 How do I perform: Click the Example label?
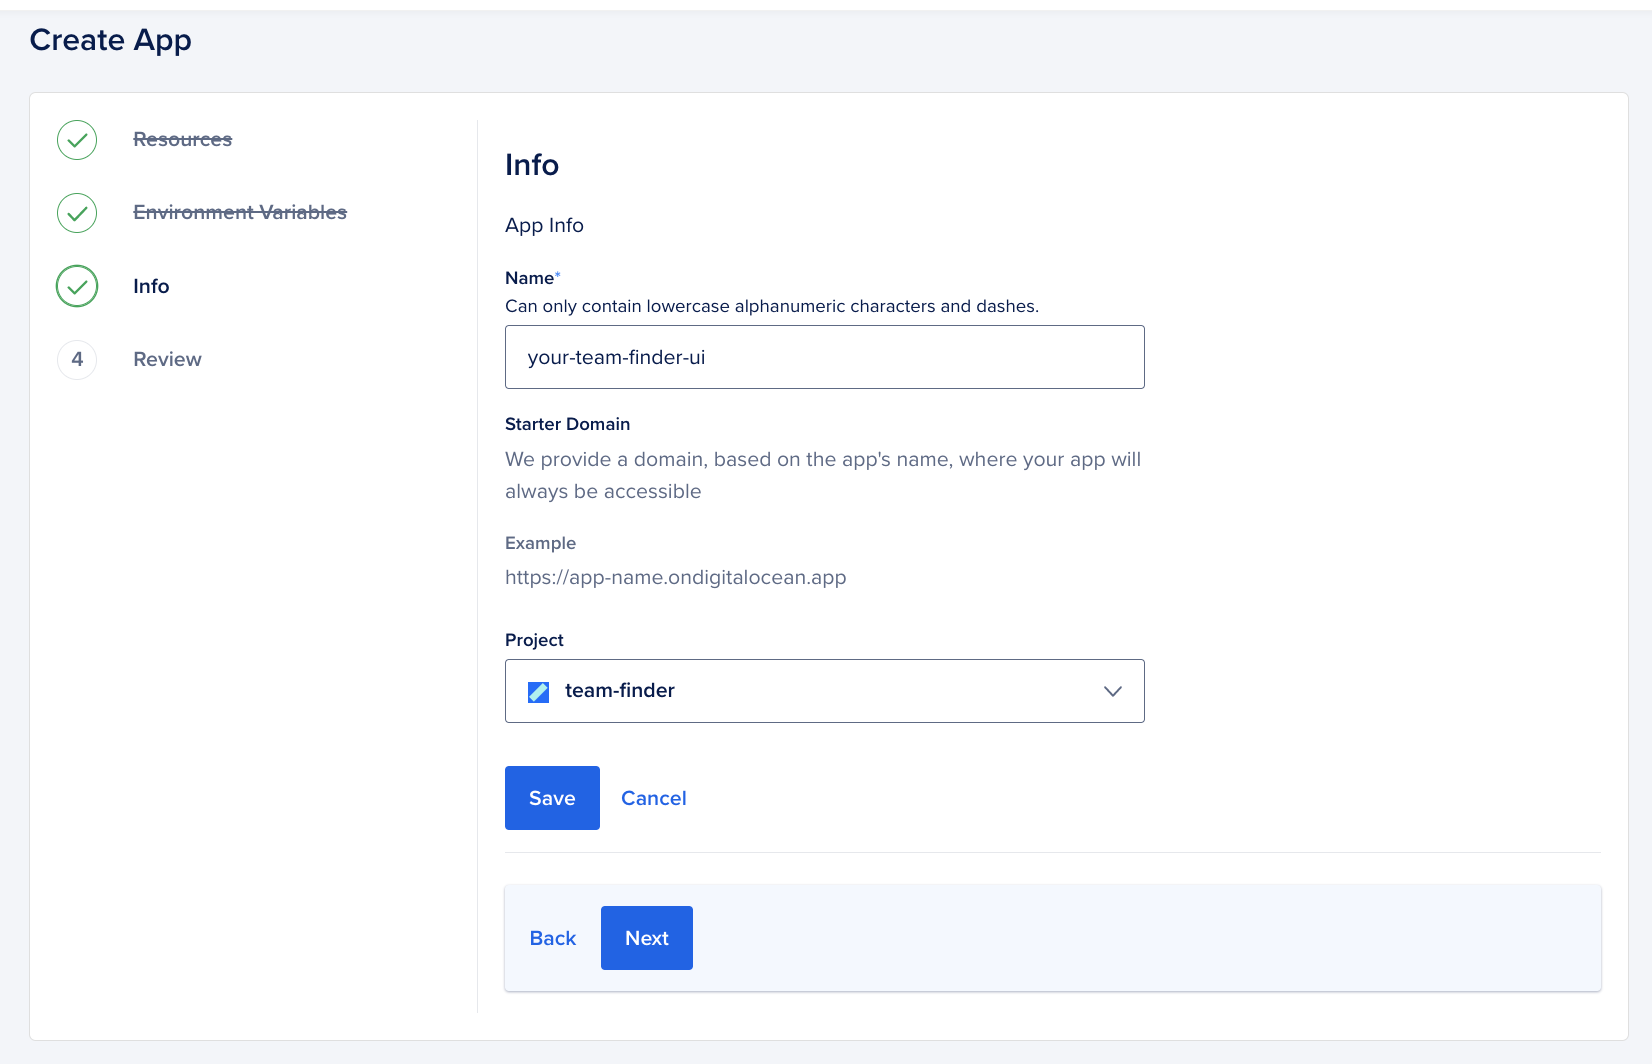[x=541, y=543]
